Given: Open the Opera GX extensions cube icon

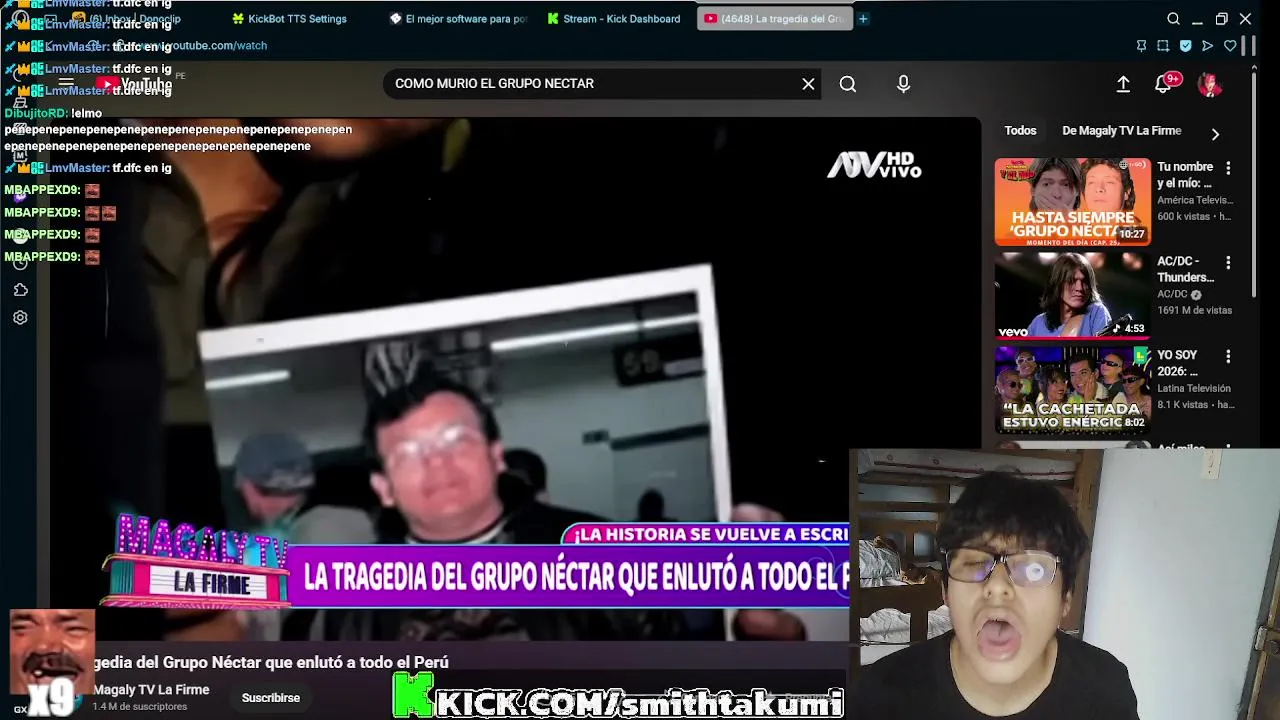Looking at the screenshot, I should click(20, 290).
